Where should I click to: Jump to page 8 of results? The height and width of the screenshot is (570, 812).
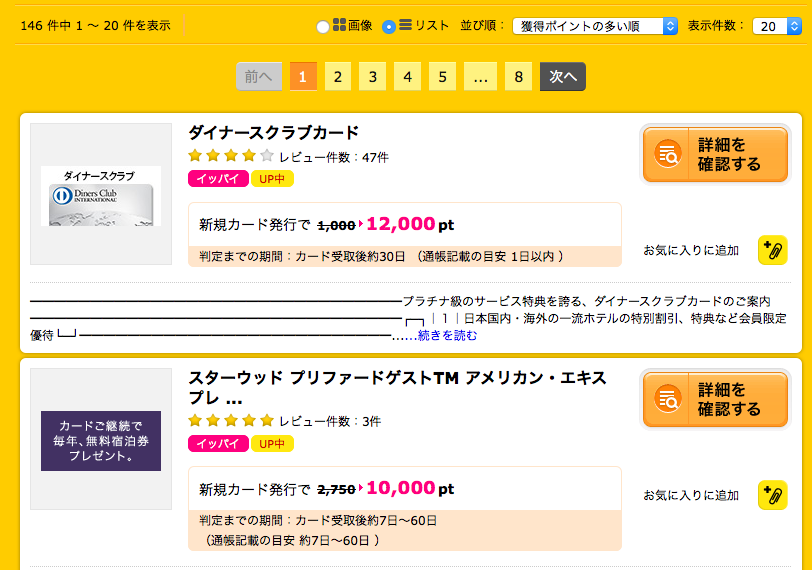coord(518,77)
